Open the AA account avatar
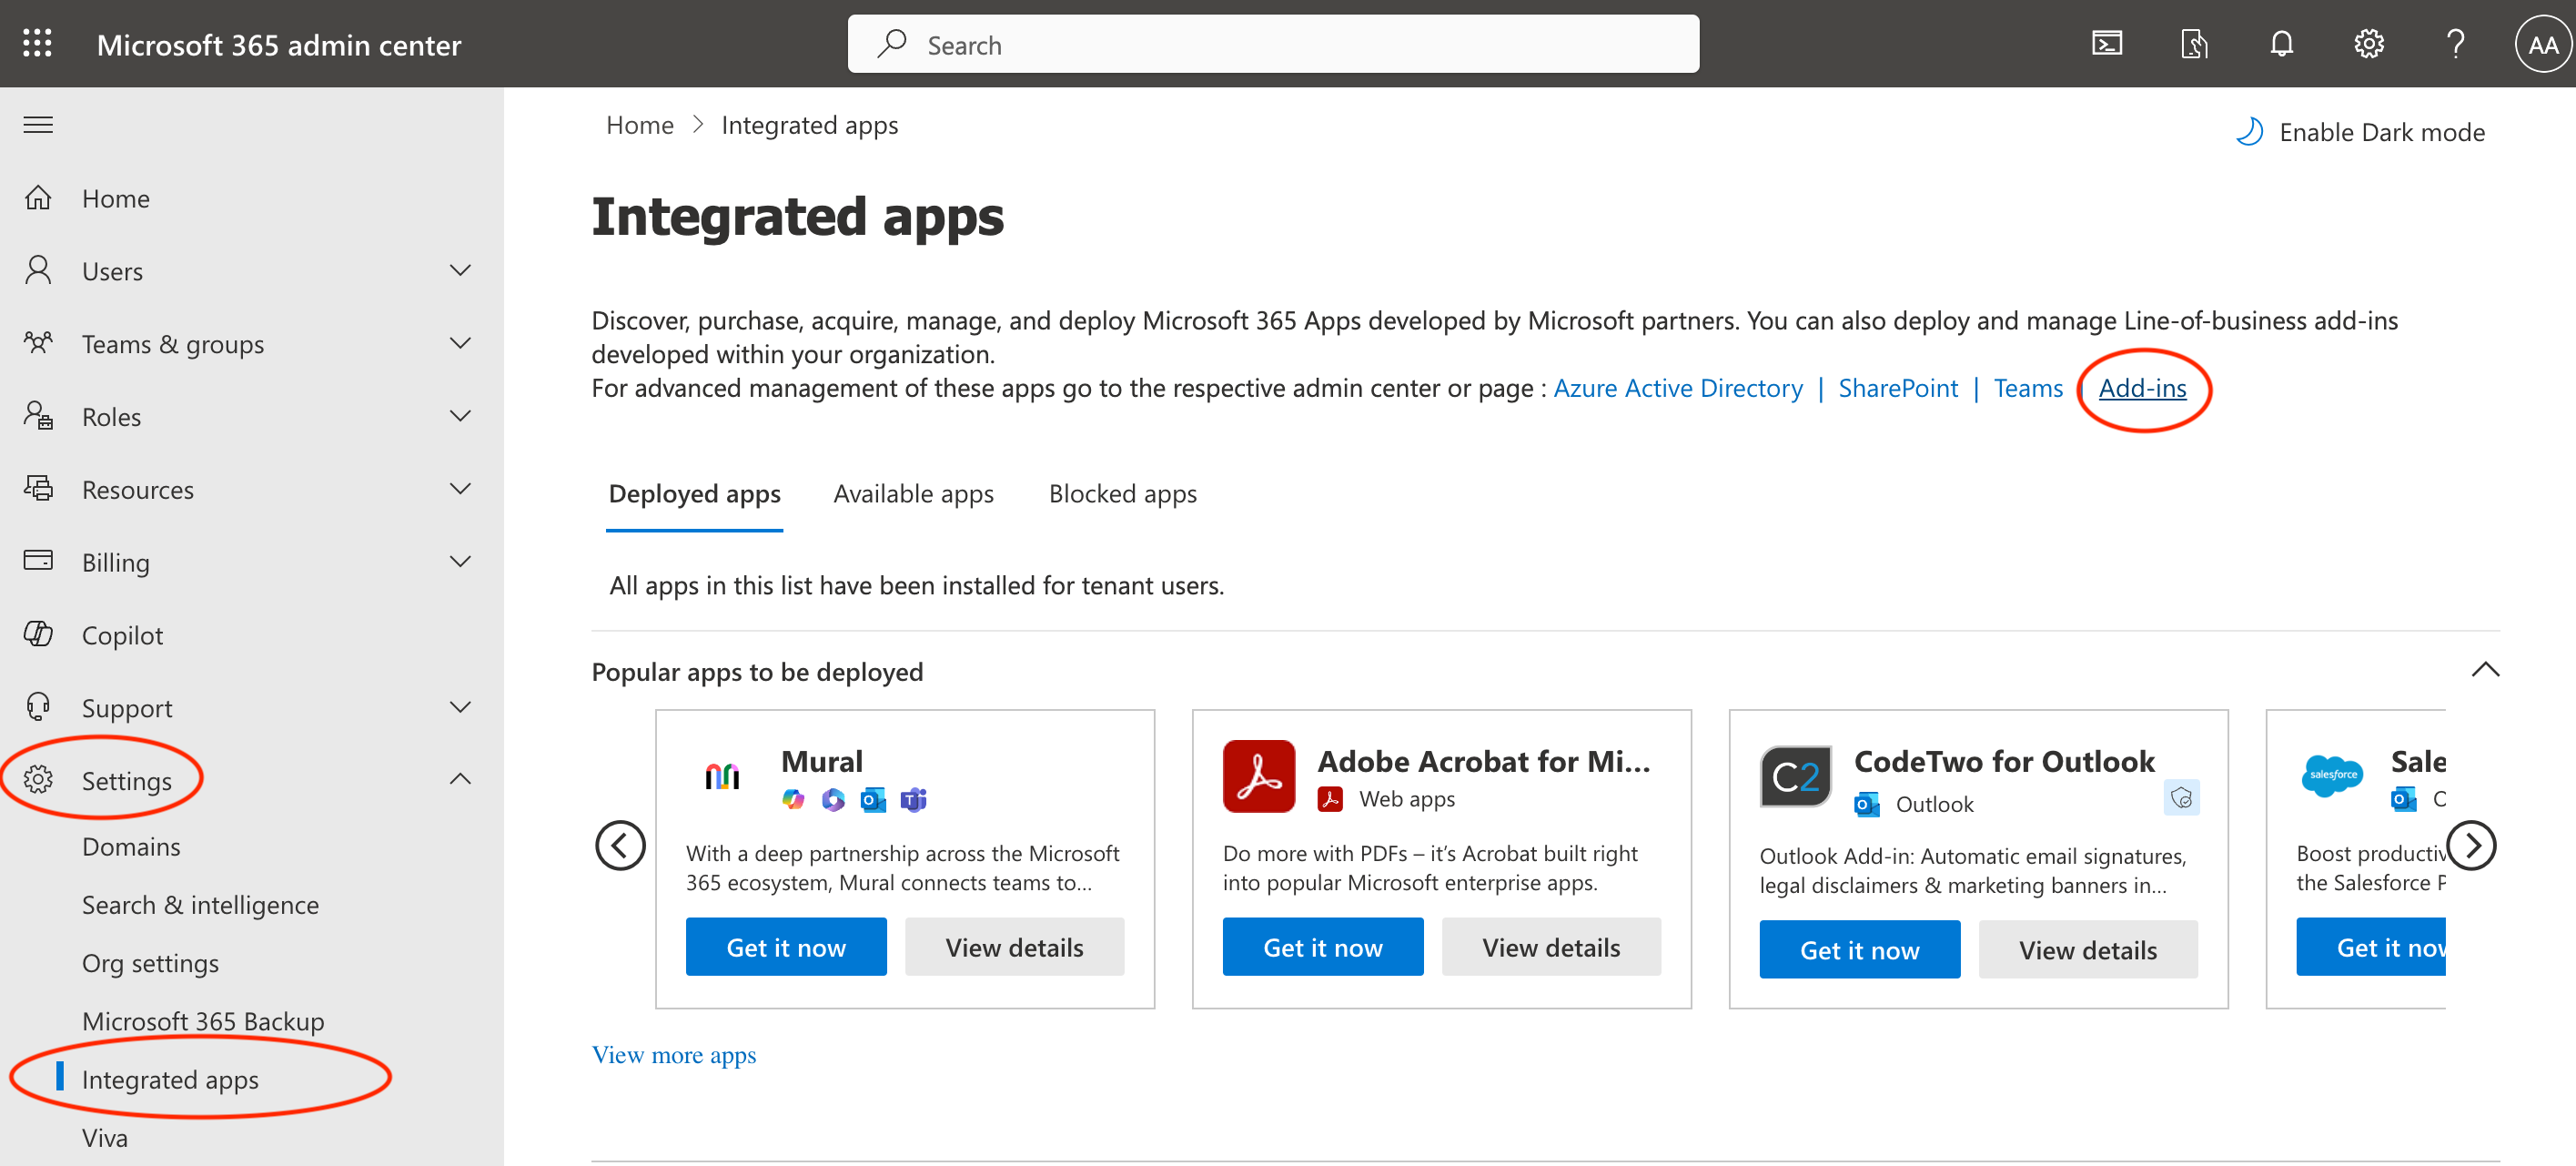The height and width of the screenshot is (1166, 2576). click(2541, 43)
